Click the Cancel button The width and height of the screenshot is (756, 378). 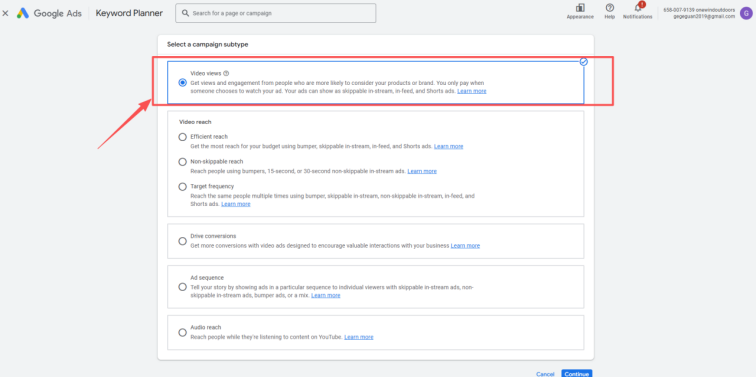(545, 374)
